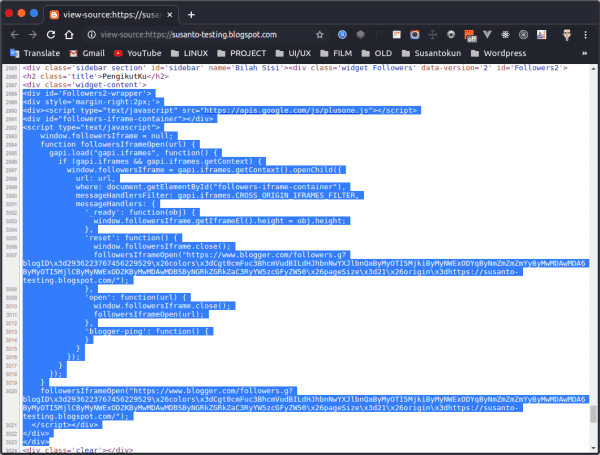Click line number 2988 in the gutter
This screenshot has height=455, width=600.
tap(11, 94)
